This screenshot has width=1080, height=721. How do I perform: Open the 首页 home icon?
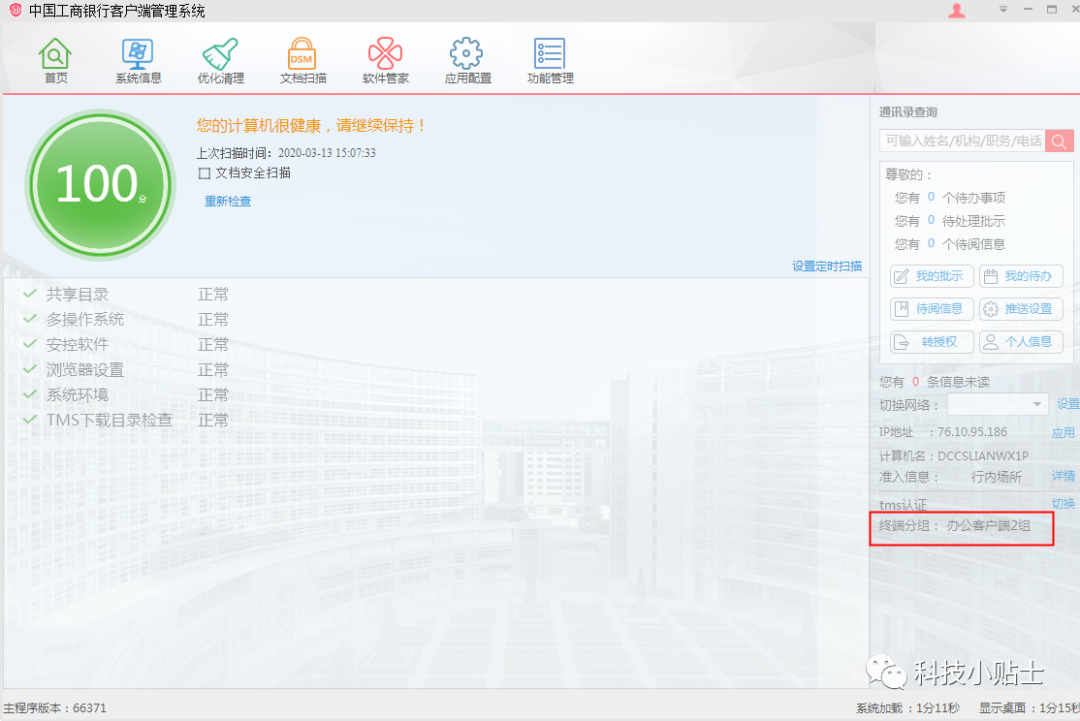click(56, 59)
